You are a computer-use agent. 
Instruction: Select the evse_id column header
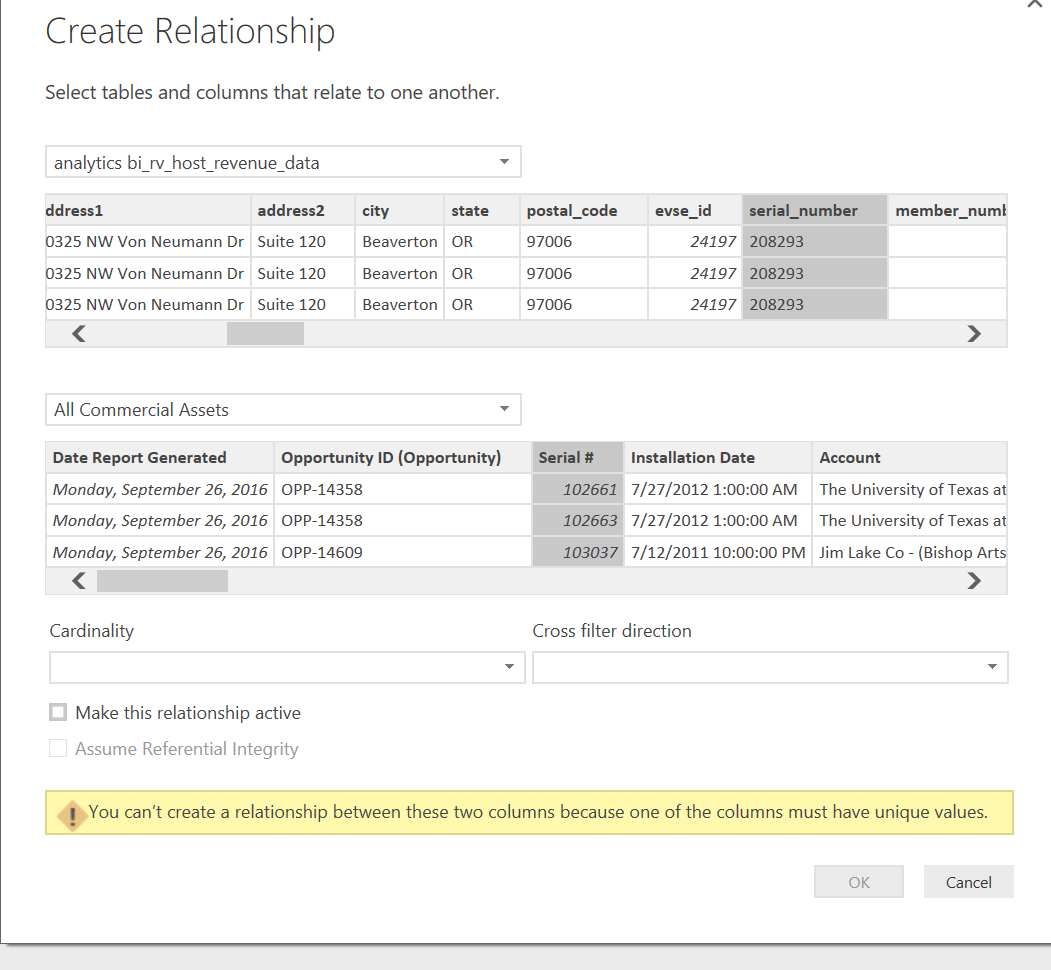[x=694, y=210]
